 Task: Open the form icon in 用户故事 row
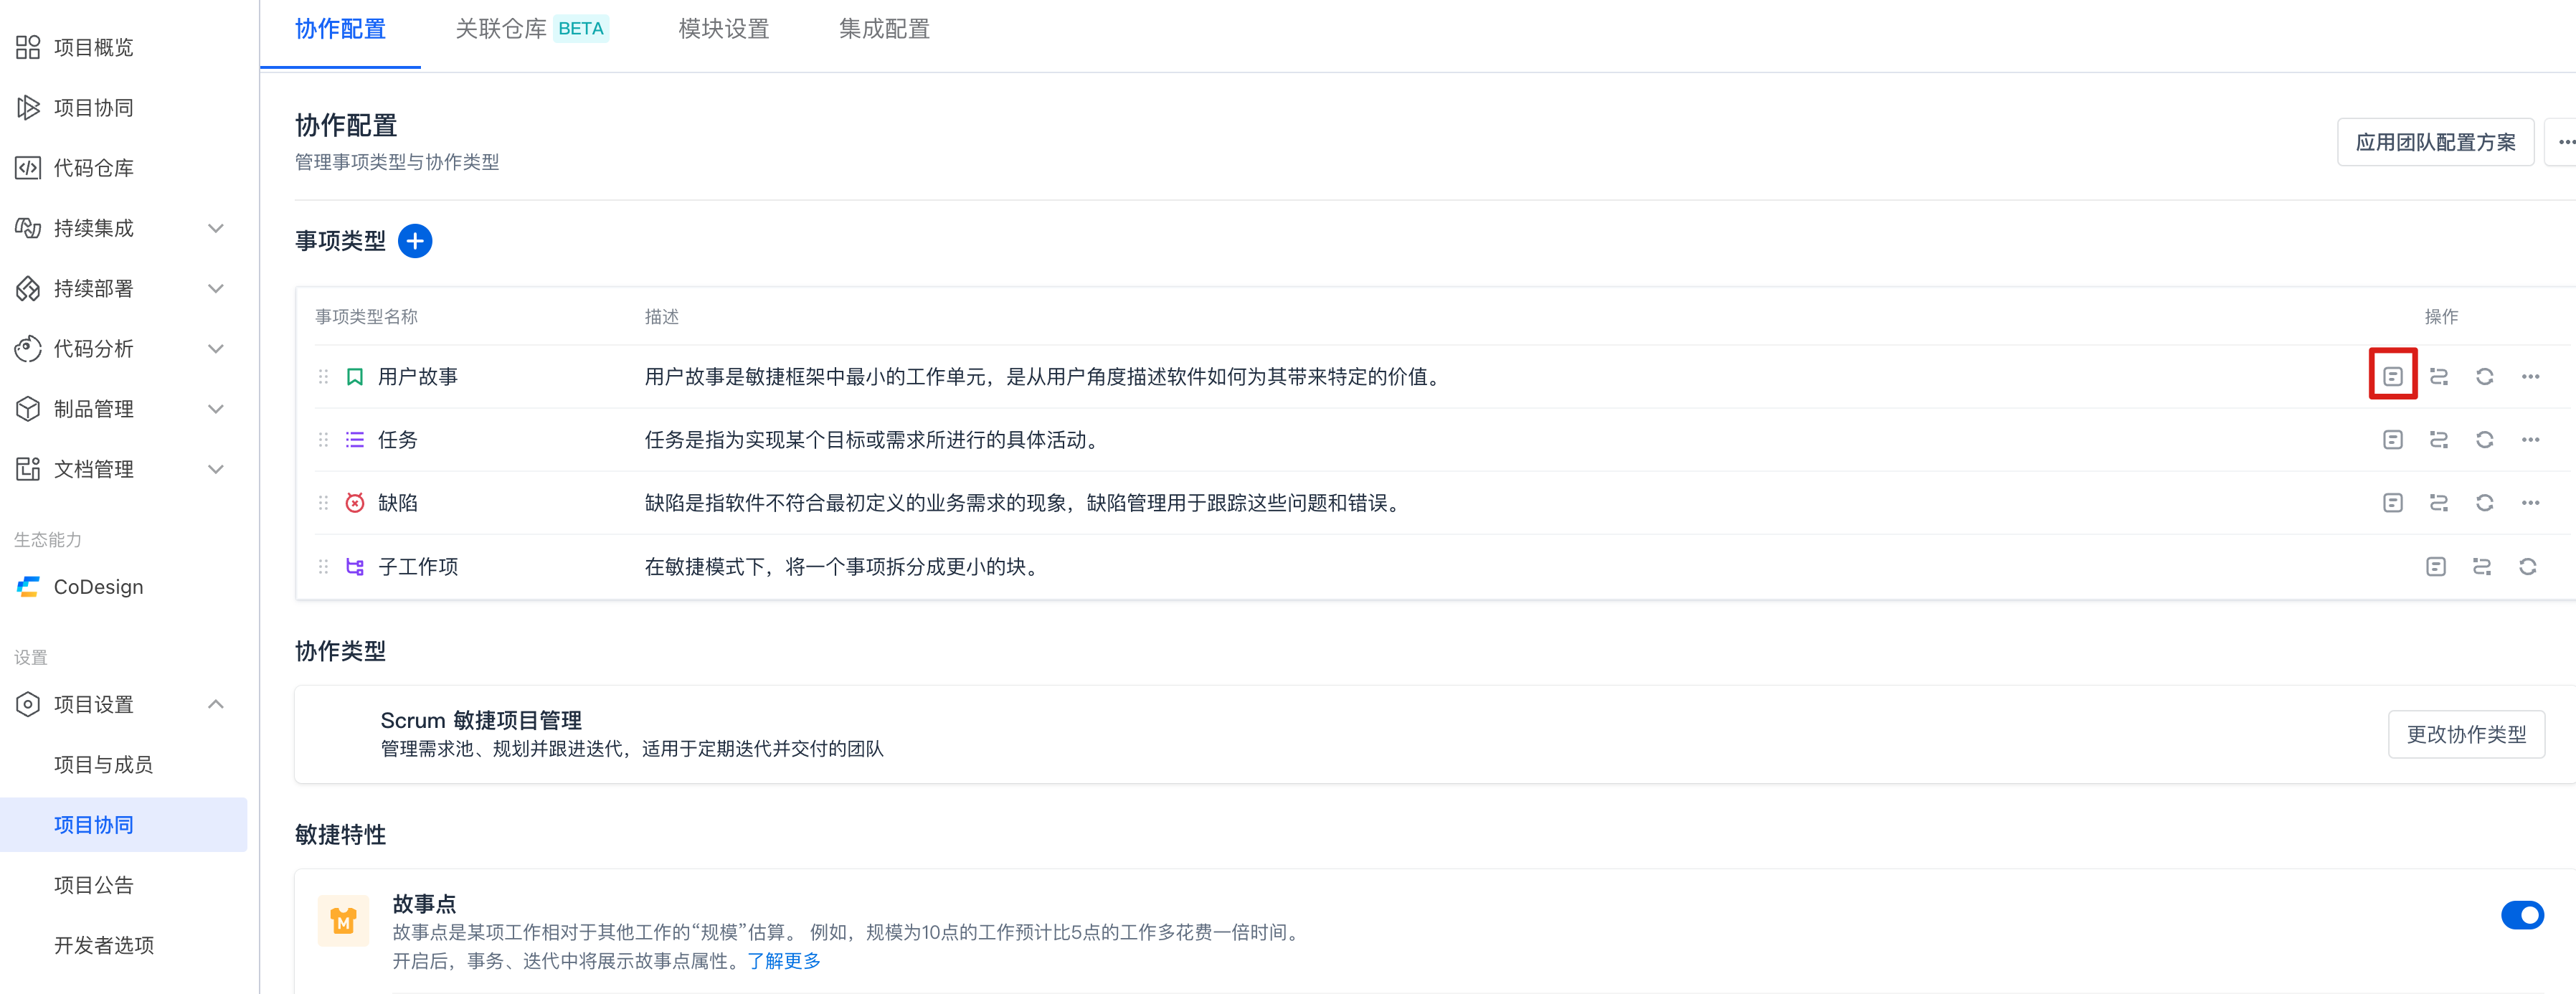pos(2392,376)
